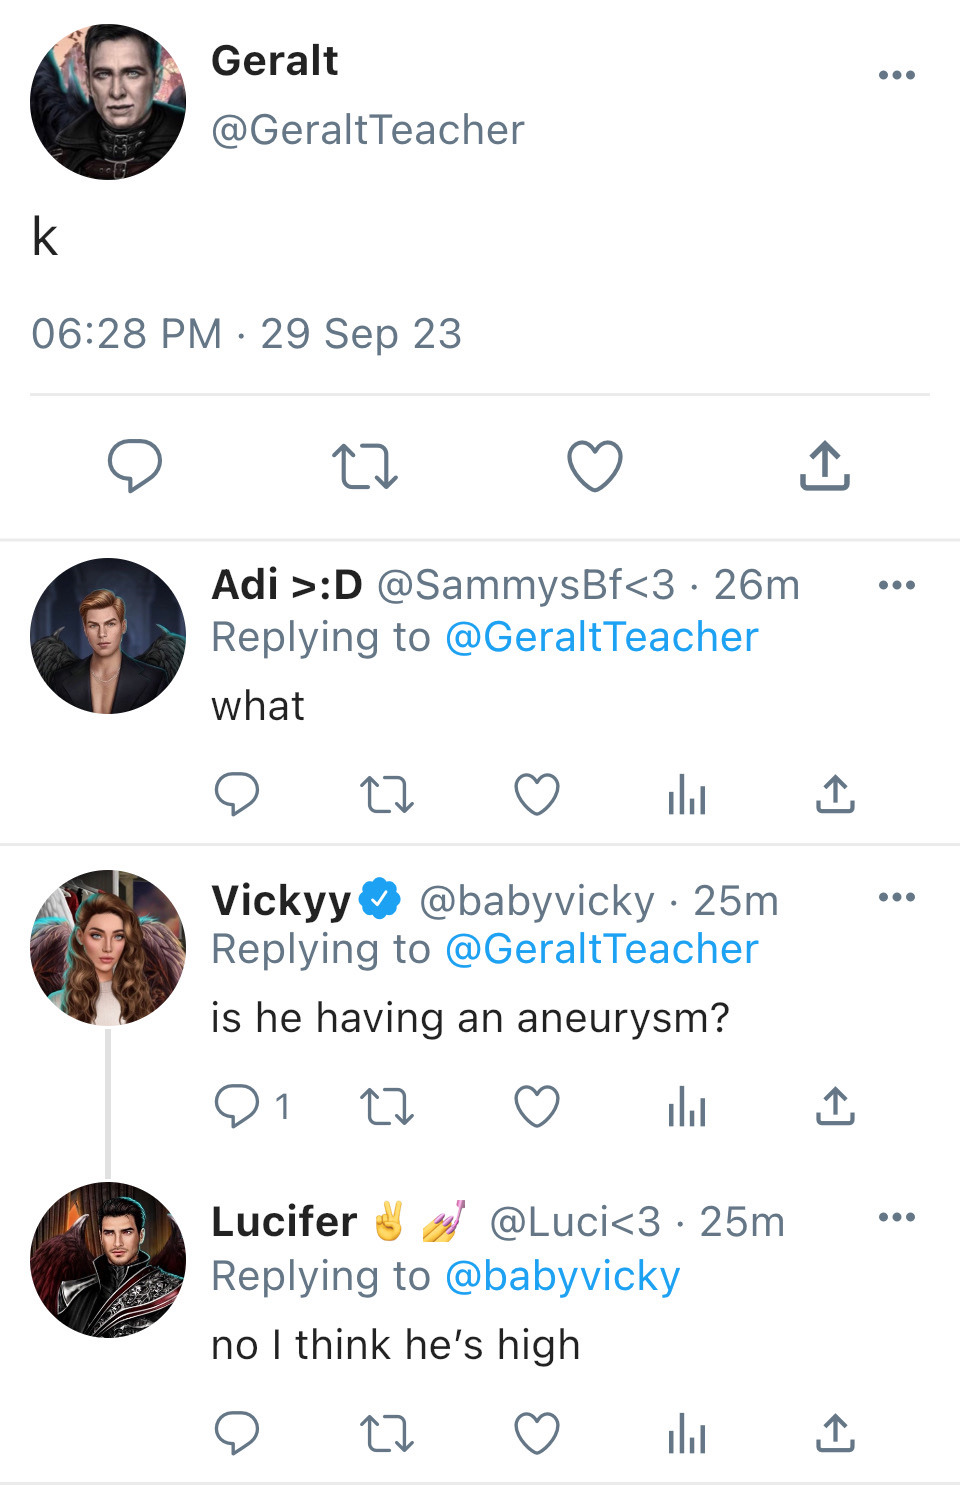Open Geralt's profile picture

tap(108, 102)
